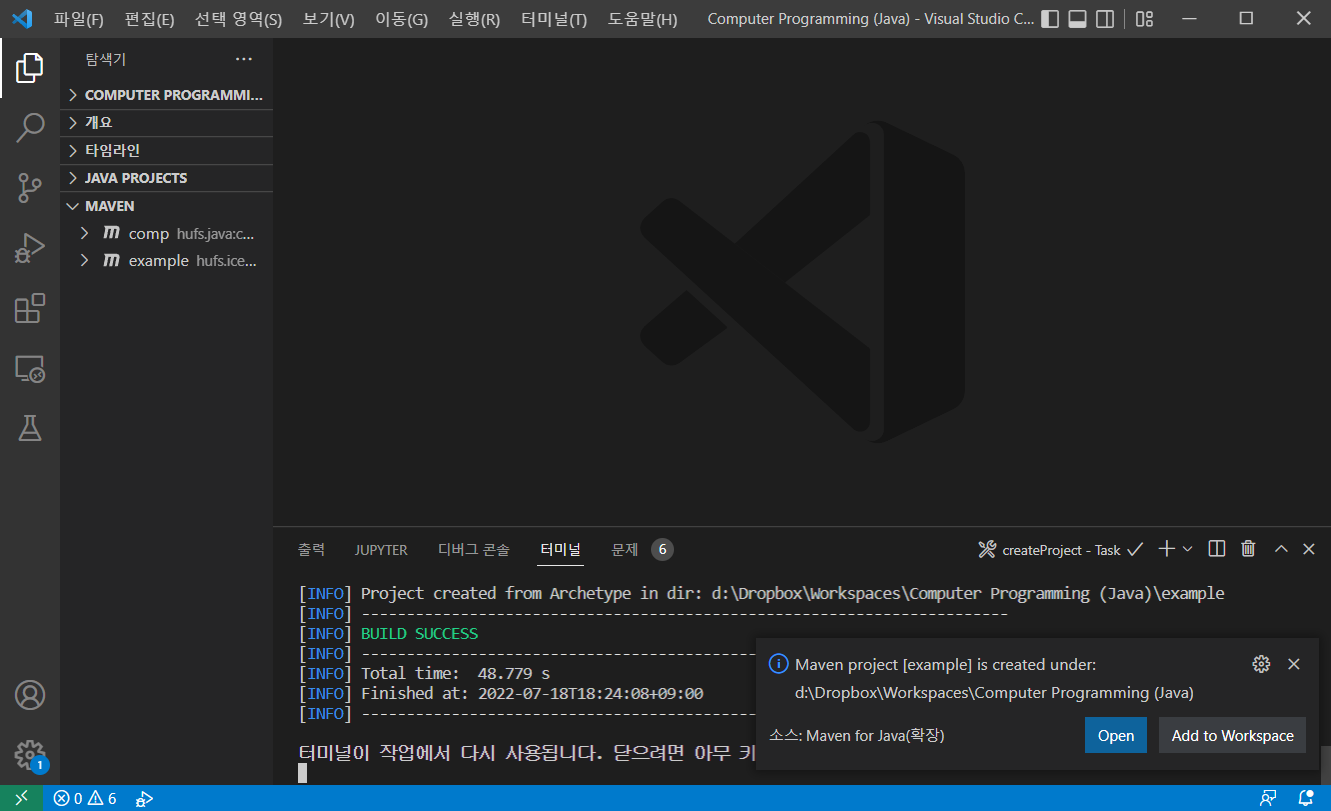Viewport: 1331px width, 811px height.
Task: Switch to the JUPYTER panel tab
Action: (x=381, y=549)
